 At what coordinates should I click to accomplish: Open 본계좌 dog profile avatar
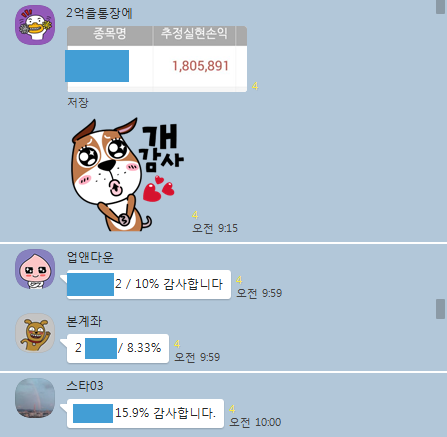35,333
